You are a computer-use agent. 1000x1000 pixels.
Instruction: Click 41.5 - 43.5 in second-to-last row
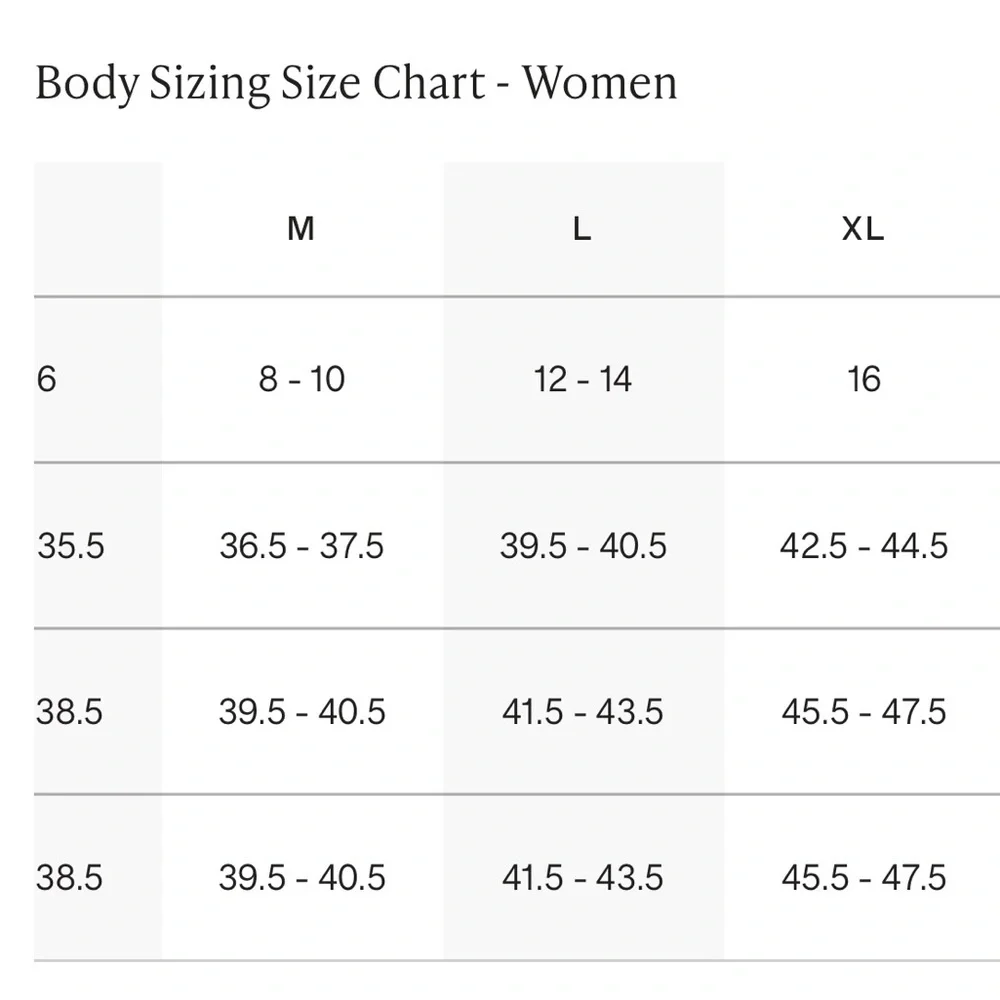pyautogui.click(x=582, y=712)
